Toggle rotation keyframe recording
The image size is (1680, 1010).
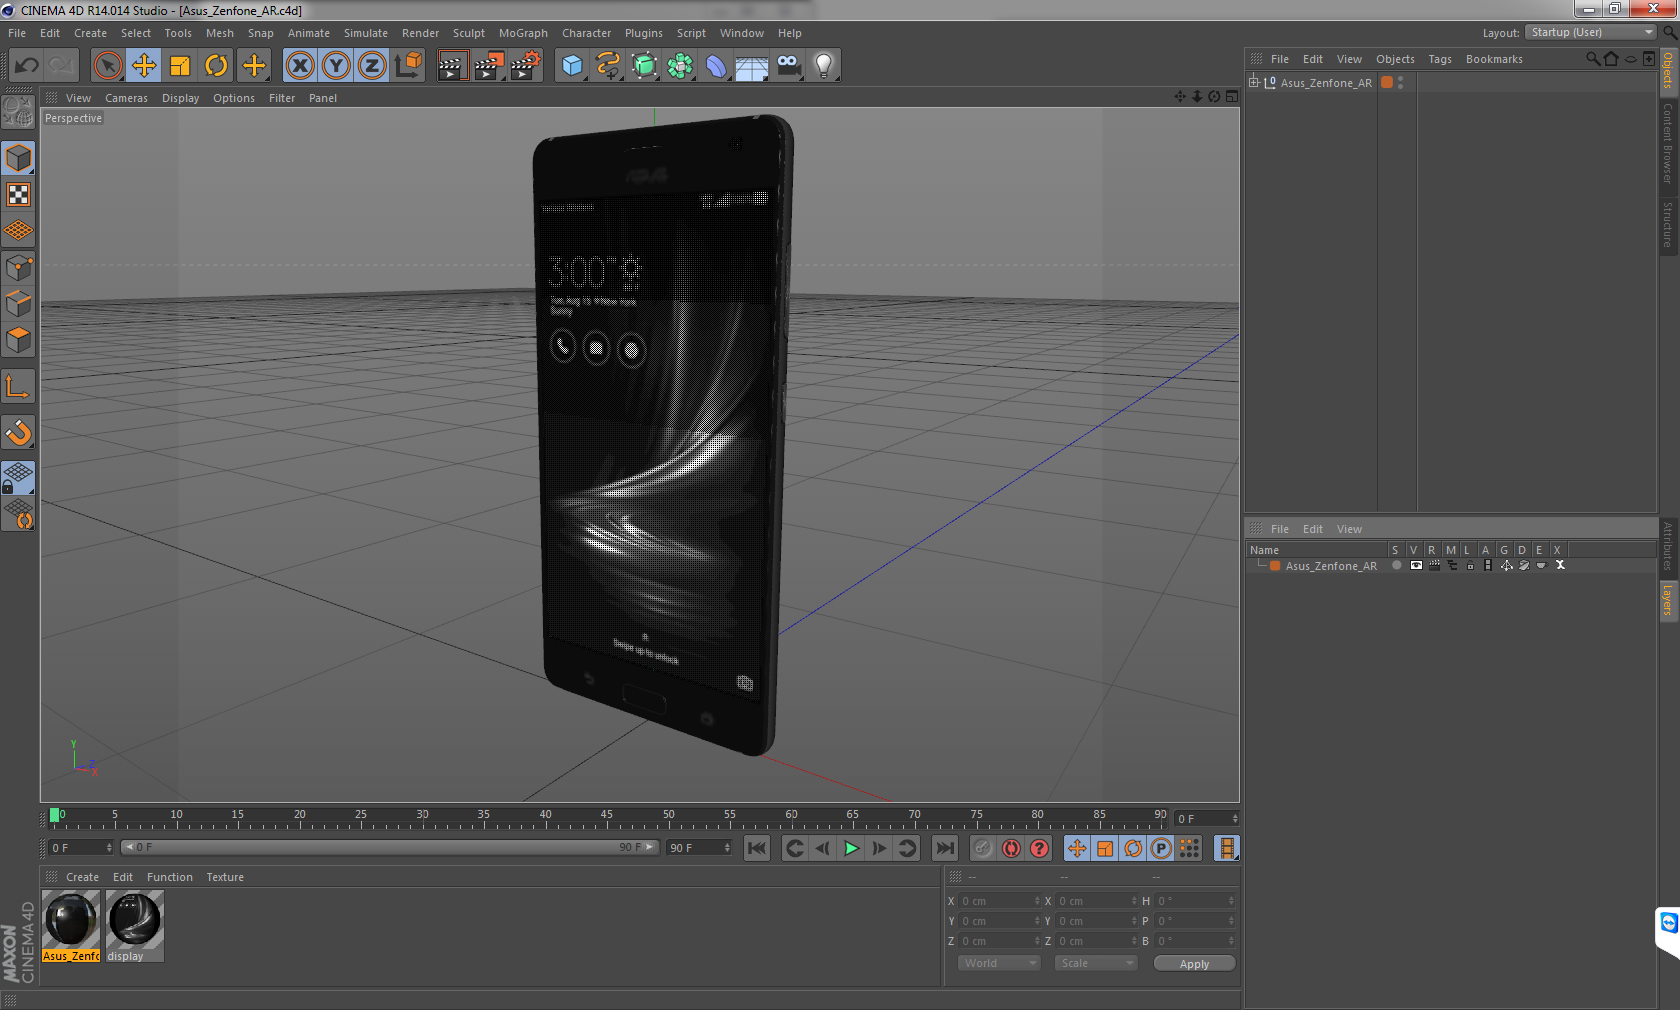click(1132, 848)
